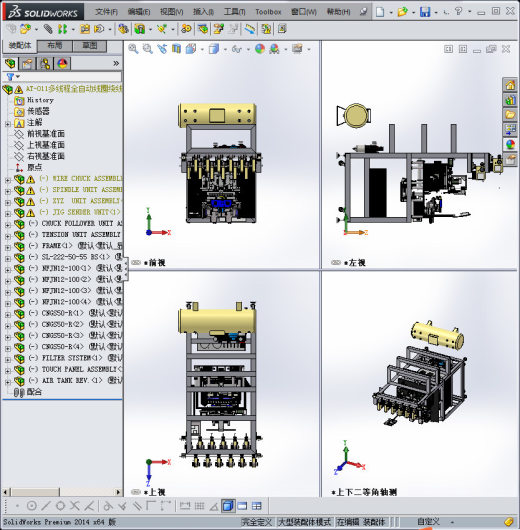The image size is (520, 530).
Task: Click the Zoom to Fit magnifier icon
Action: [133, 49]
